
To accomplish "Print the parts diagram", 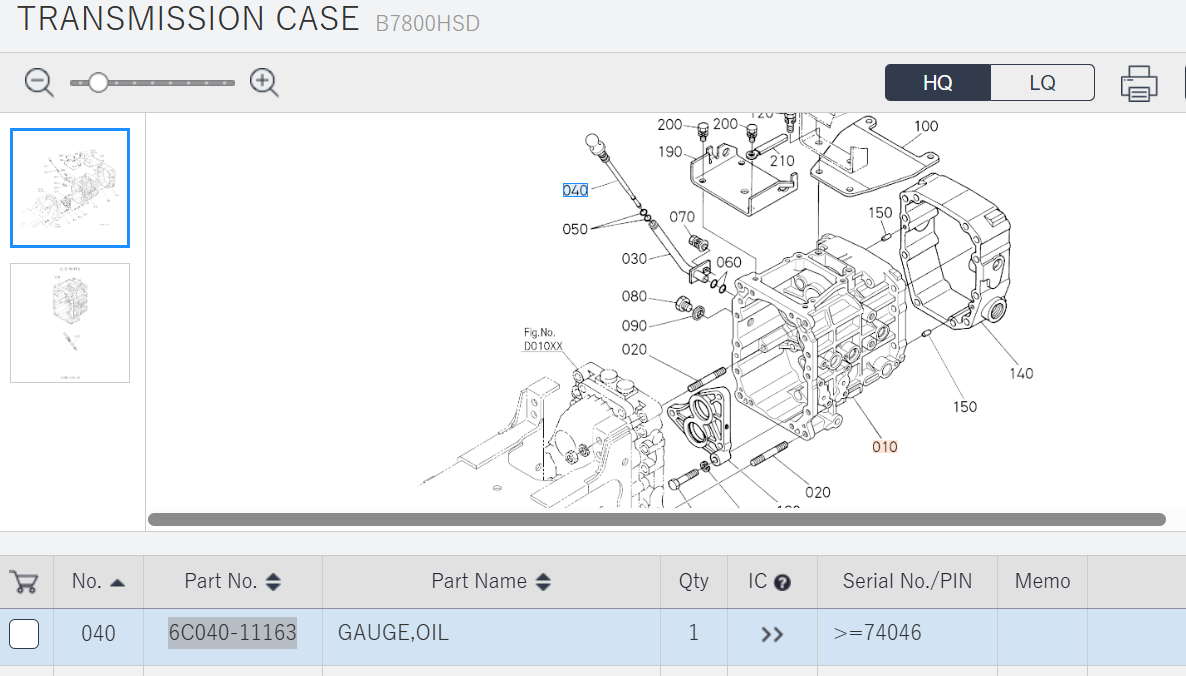I will [1138, 83].
